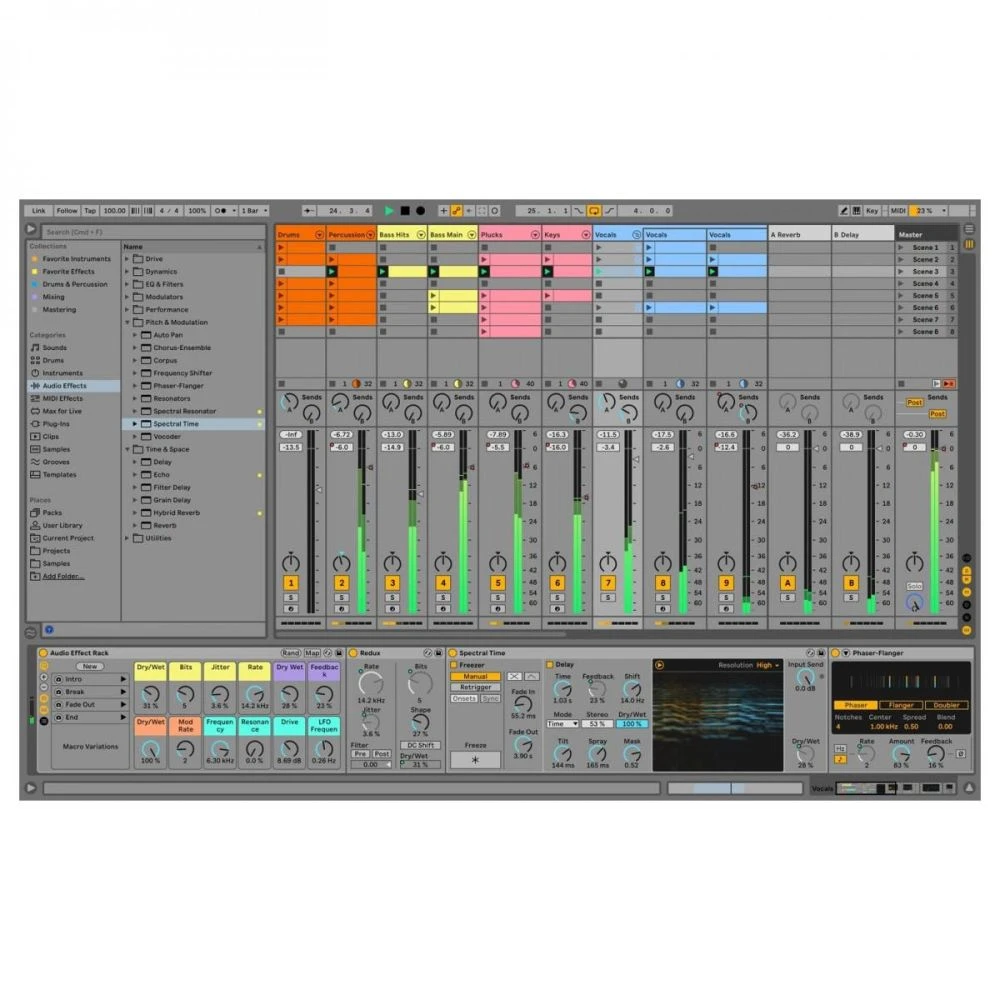Viewport: 1000px width, 1000px height.
Task: Solo track 3 with its S button
Action: 392,597
